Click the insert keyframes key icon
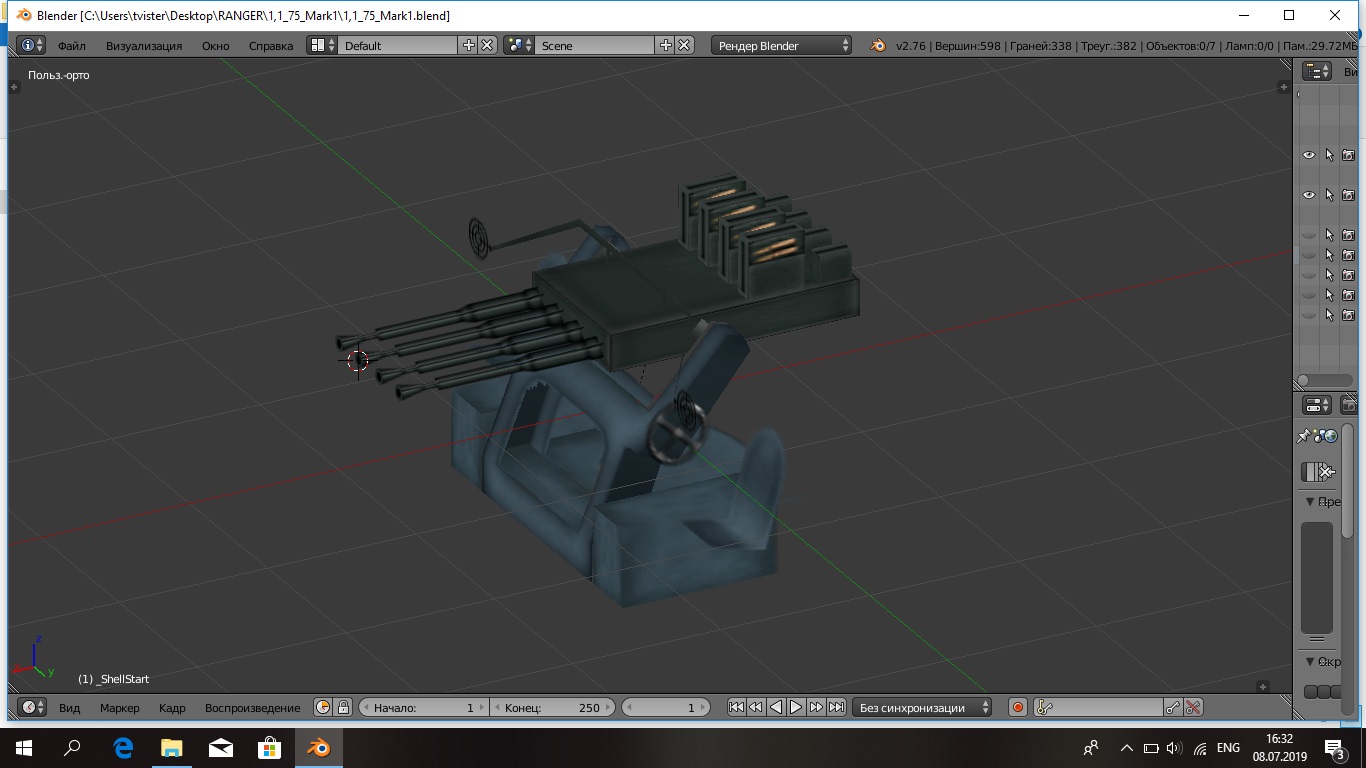1366x768 pixels. [x=1173, y=707]
